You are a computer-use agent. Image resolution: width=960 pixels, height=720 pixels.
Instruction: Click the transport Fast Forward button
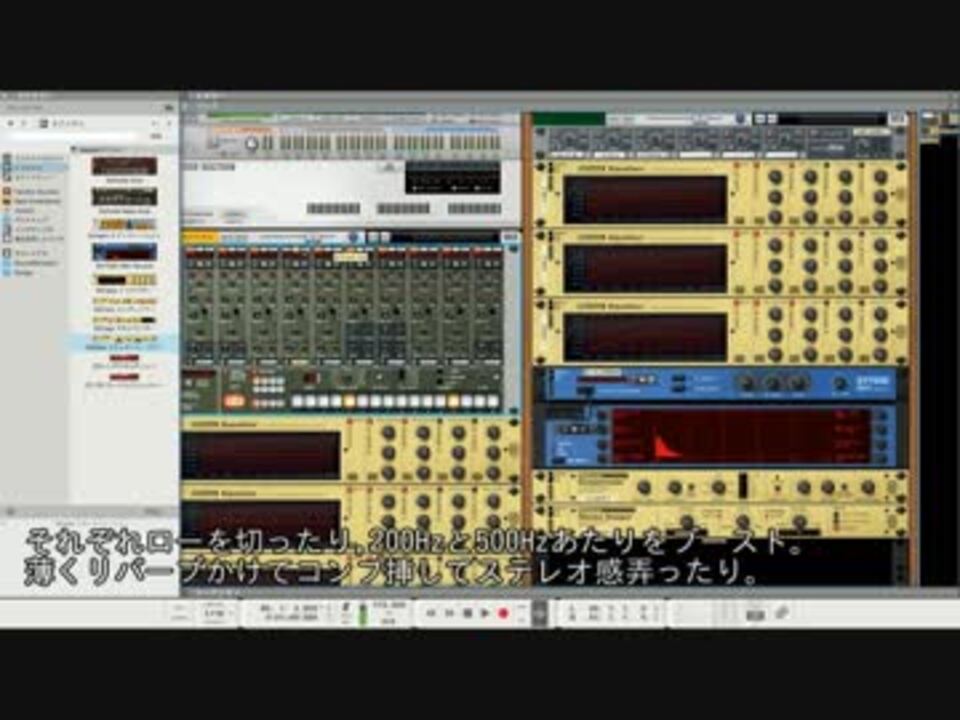pyautogui.click(x=449, y=612)
